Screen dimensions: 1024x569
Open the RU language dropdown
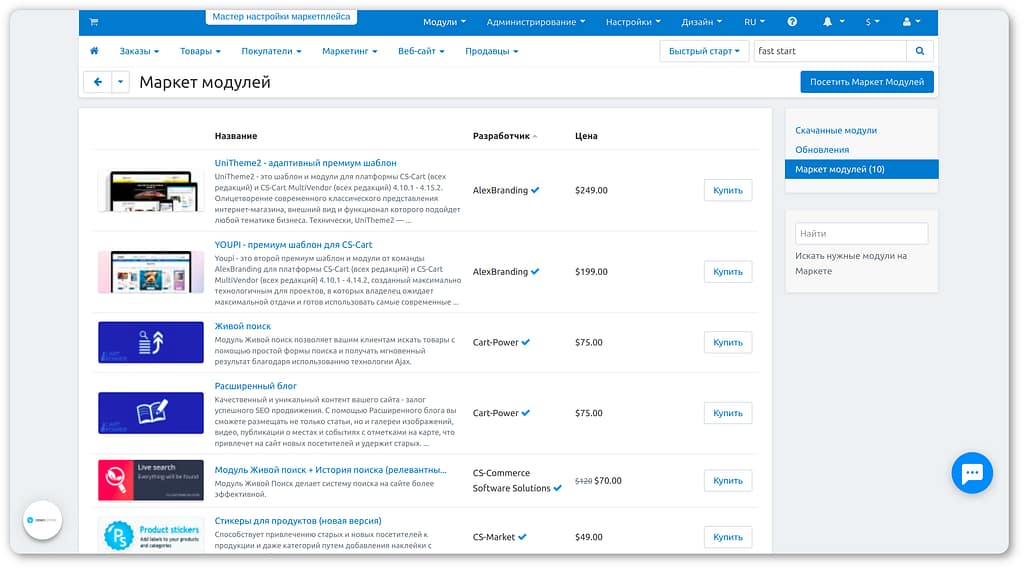pos(754,22)
